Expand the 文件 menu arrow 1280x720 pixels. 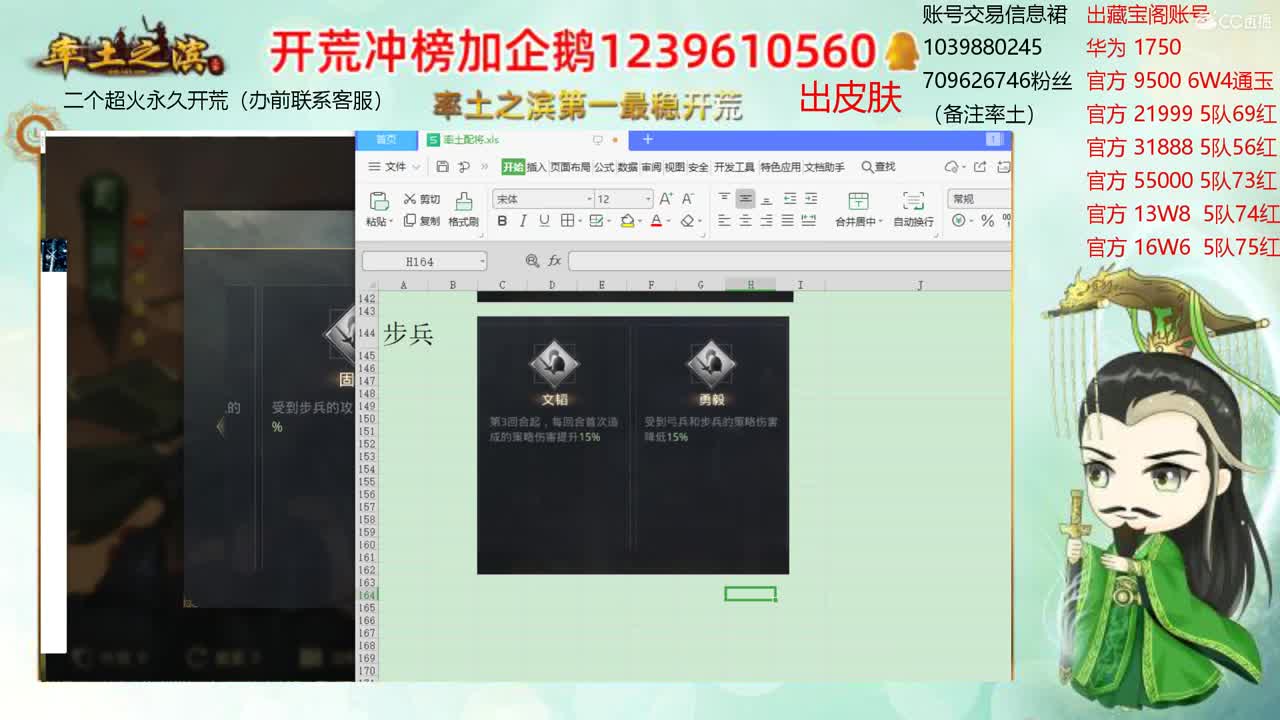click(417, 167)
